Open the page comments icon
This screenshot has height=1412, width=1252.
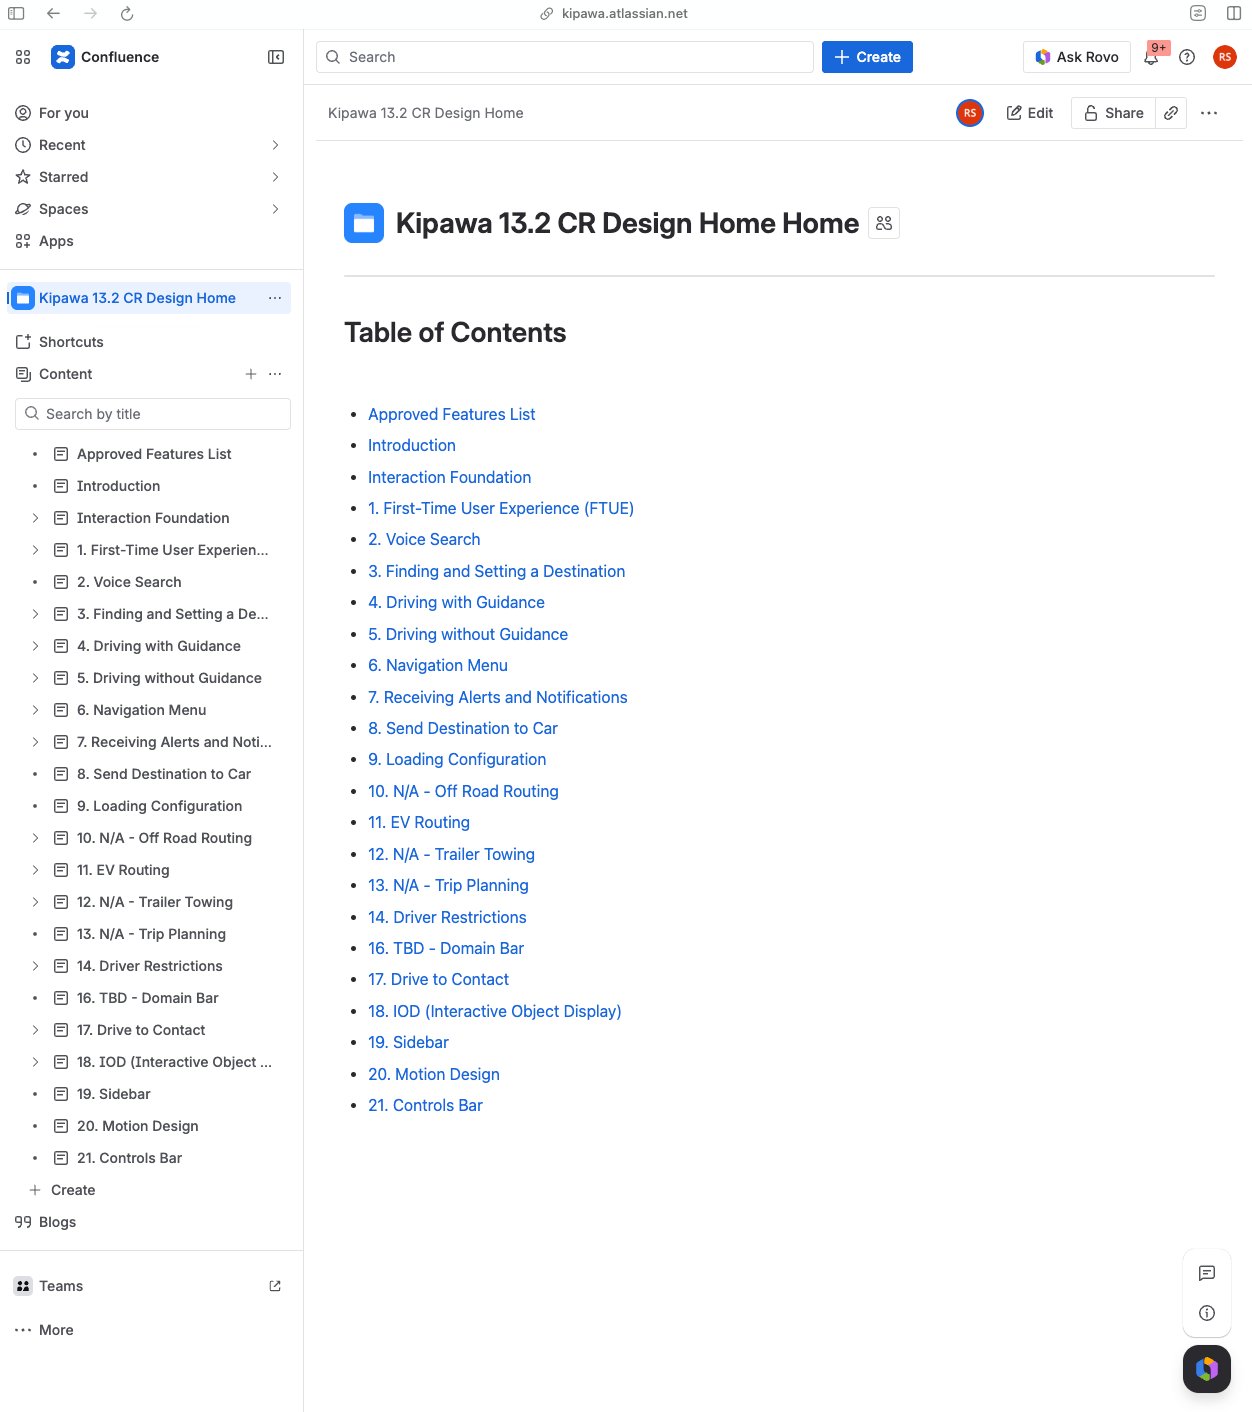tap(1207, 1273)
